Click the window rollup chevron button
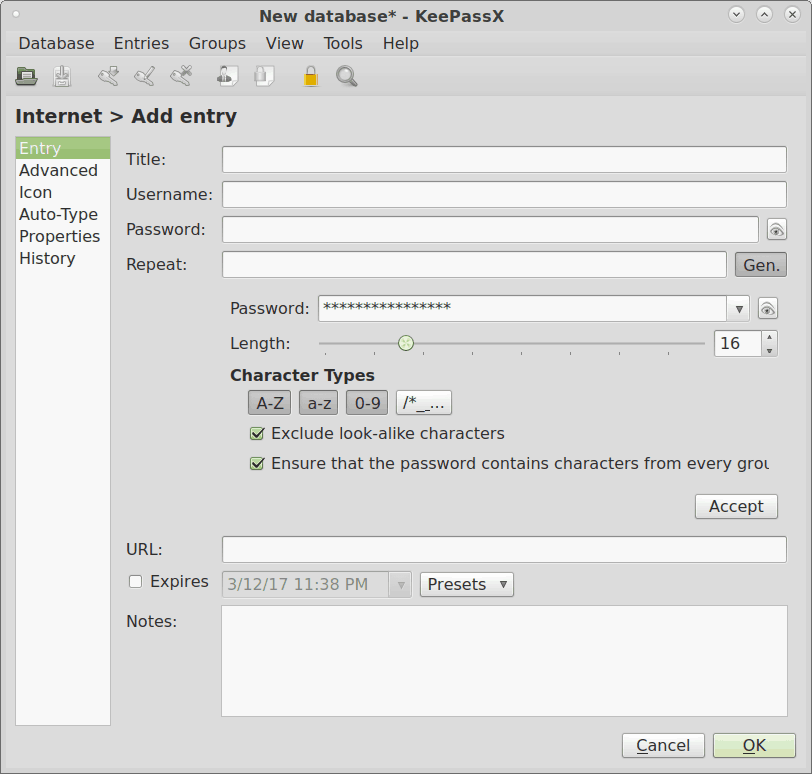 (x=736, y=14)
